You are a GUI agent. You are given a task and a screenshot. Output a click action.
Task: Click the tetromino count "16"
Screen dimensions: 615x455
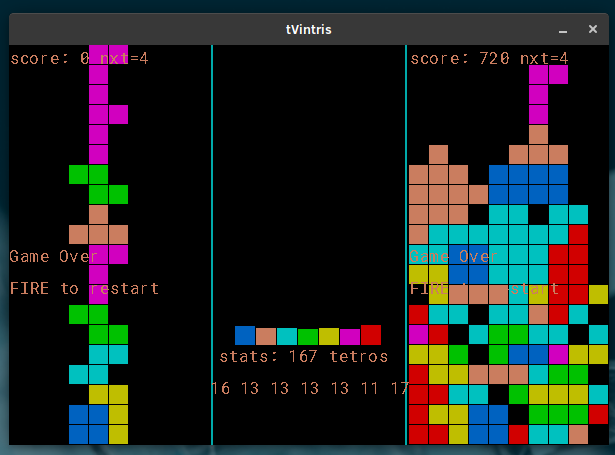tap(221, 388)
